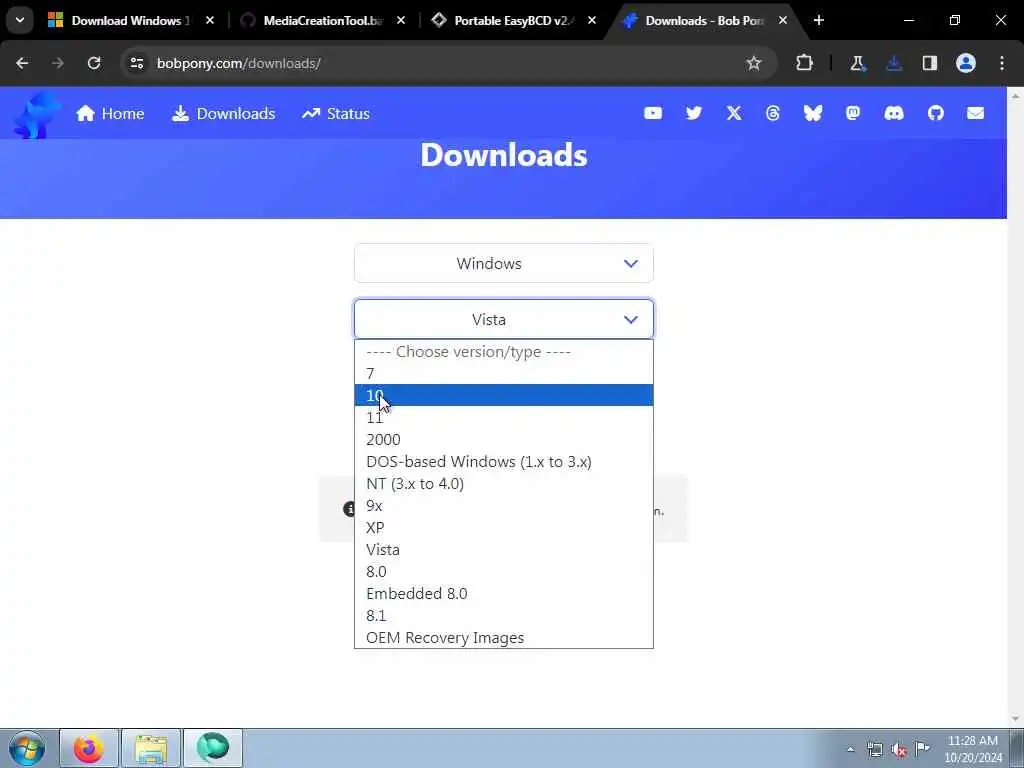Toggle the browser side panel icon

click(x=930, y=63)
